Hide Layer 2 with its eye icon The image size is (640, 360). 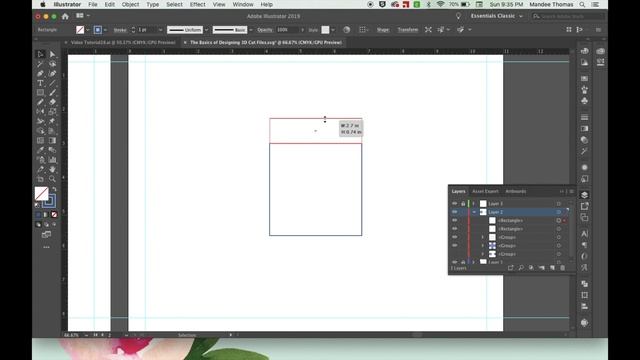454,212
